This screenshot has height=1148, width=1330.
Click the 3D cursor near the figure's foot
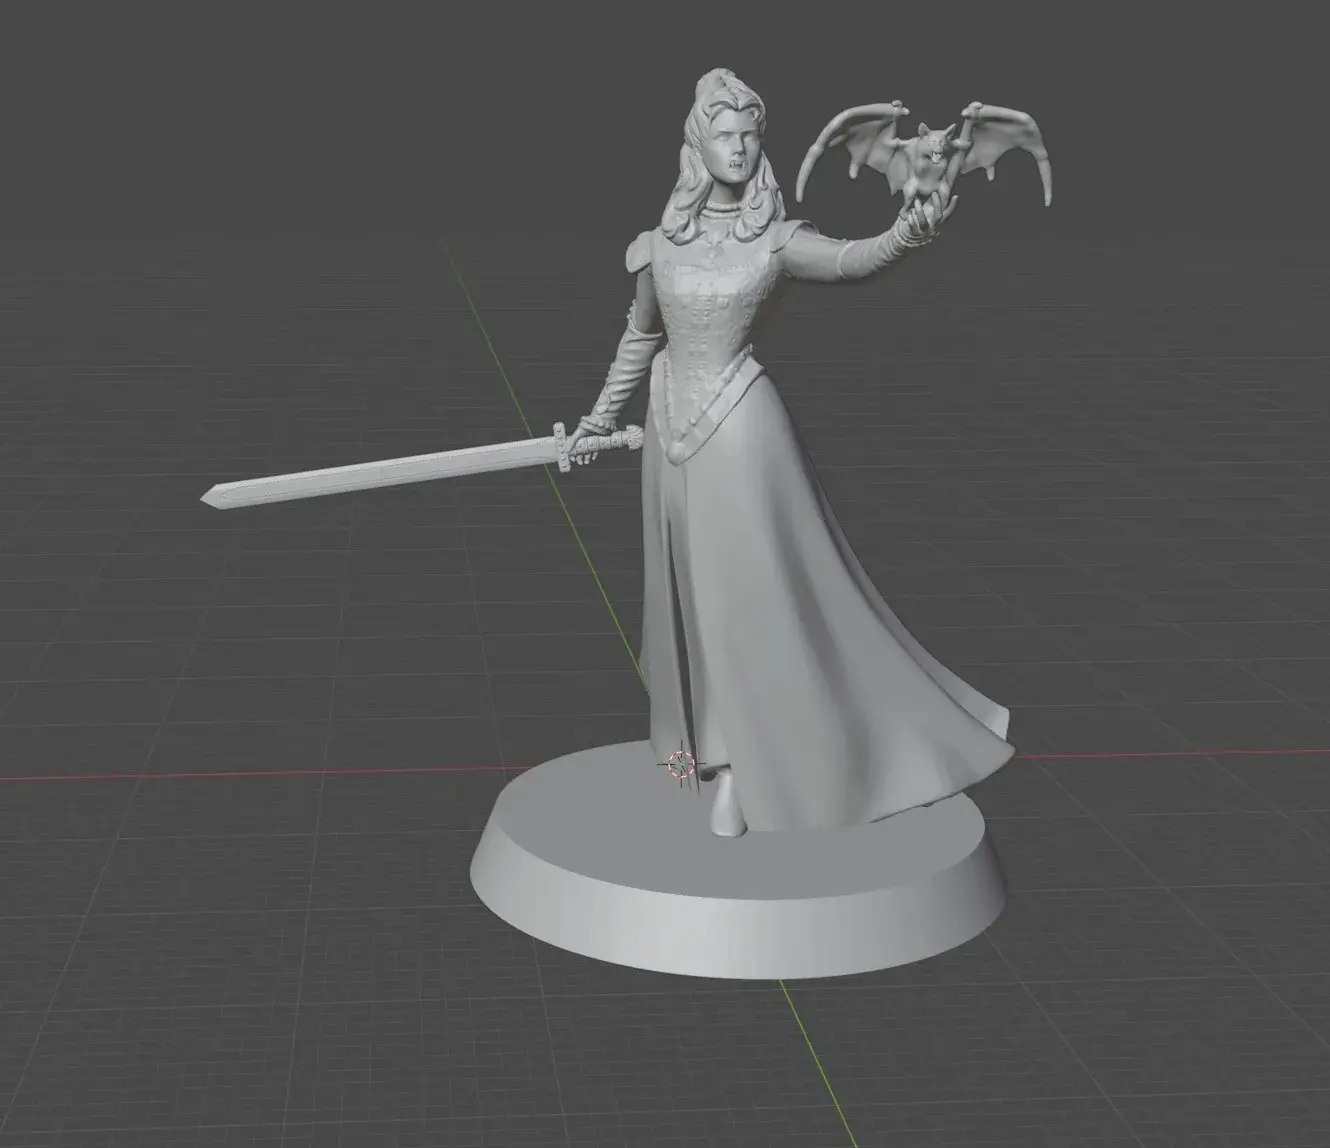click(681, 764)
